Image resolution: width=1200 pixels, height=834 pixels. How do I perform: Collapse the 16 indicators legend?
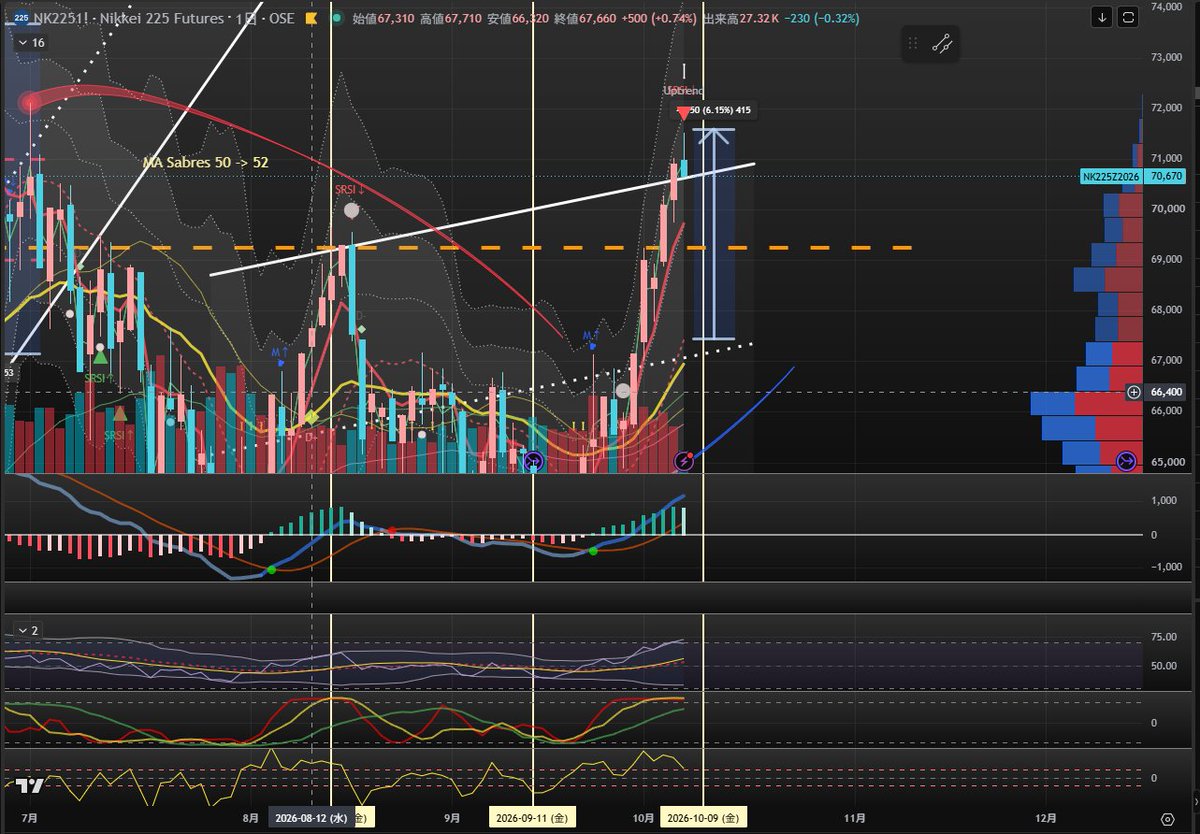[x=30, y=43]
